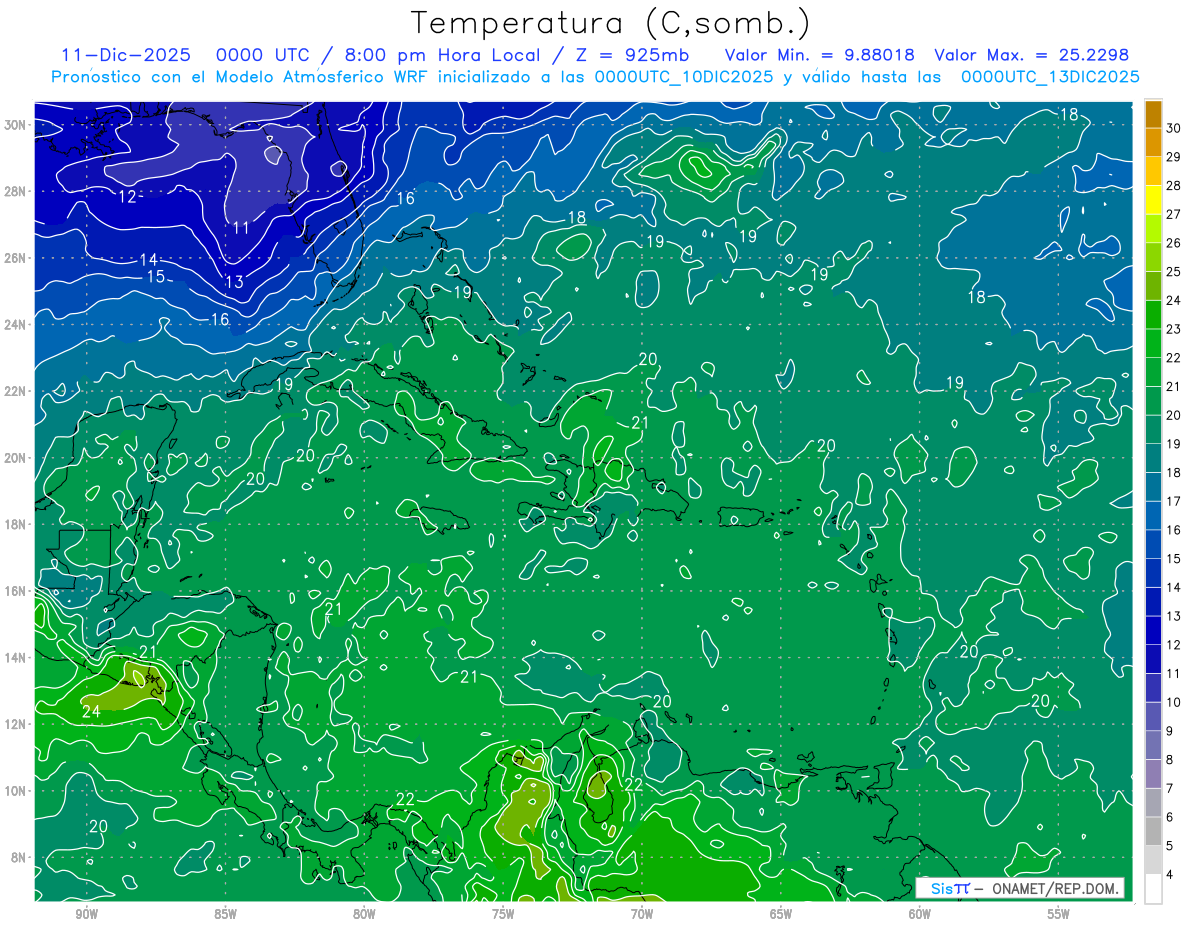Click the 65W longitude axis label
1200x927 pixels.
pyautogui.click(x=781, y=914)
